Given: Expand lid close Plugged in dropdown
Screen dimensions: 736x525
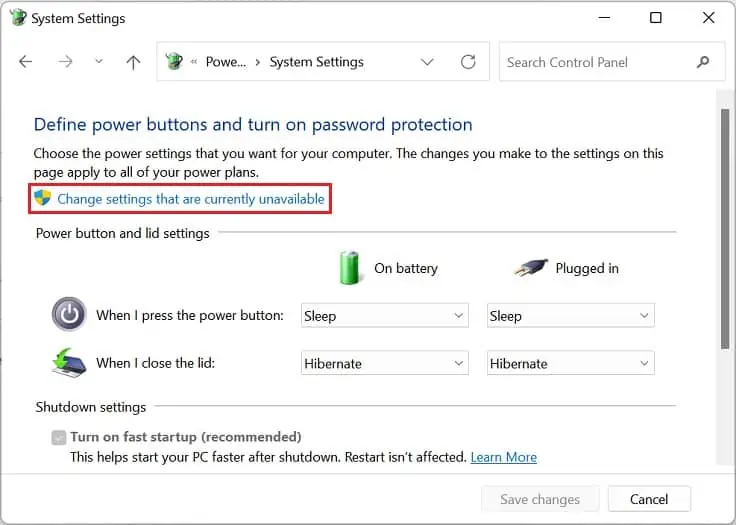Looking at the screenshot, I should click(x=570, y=364).
